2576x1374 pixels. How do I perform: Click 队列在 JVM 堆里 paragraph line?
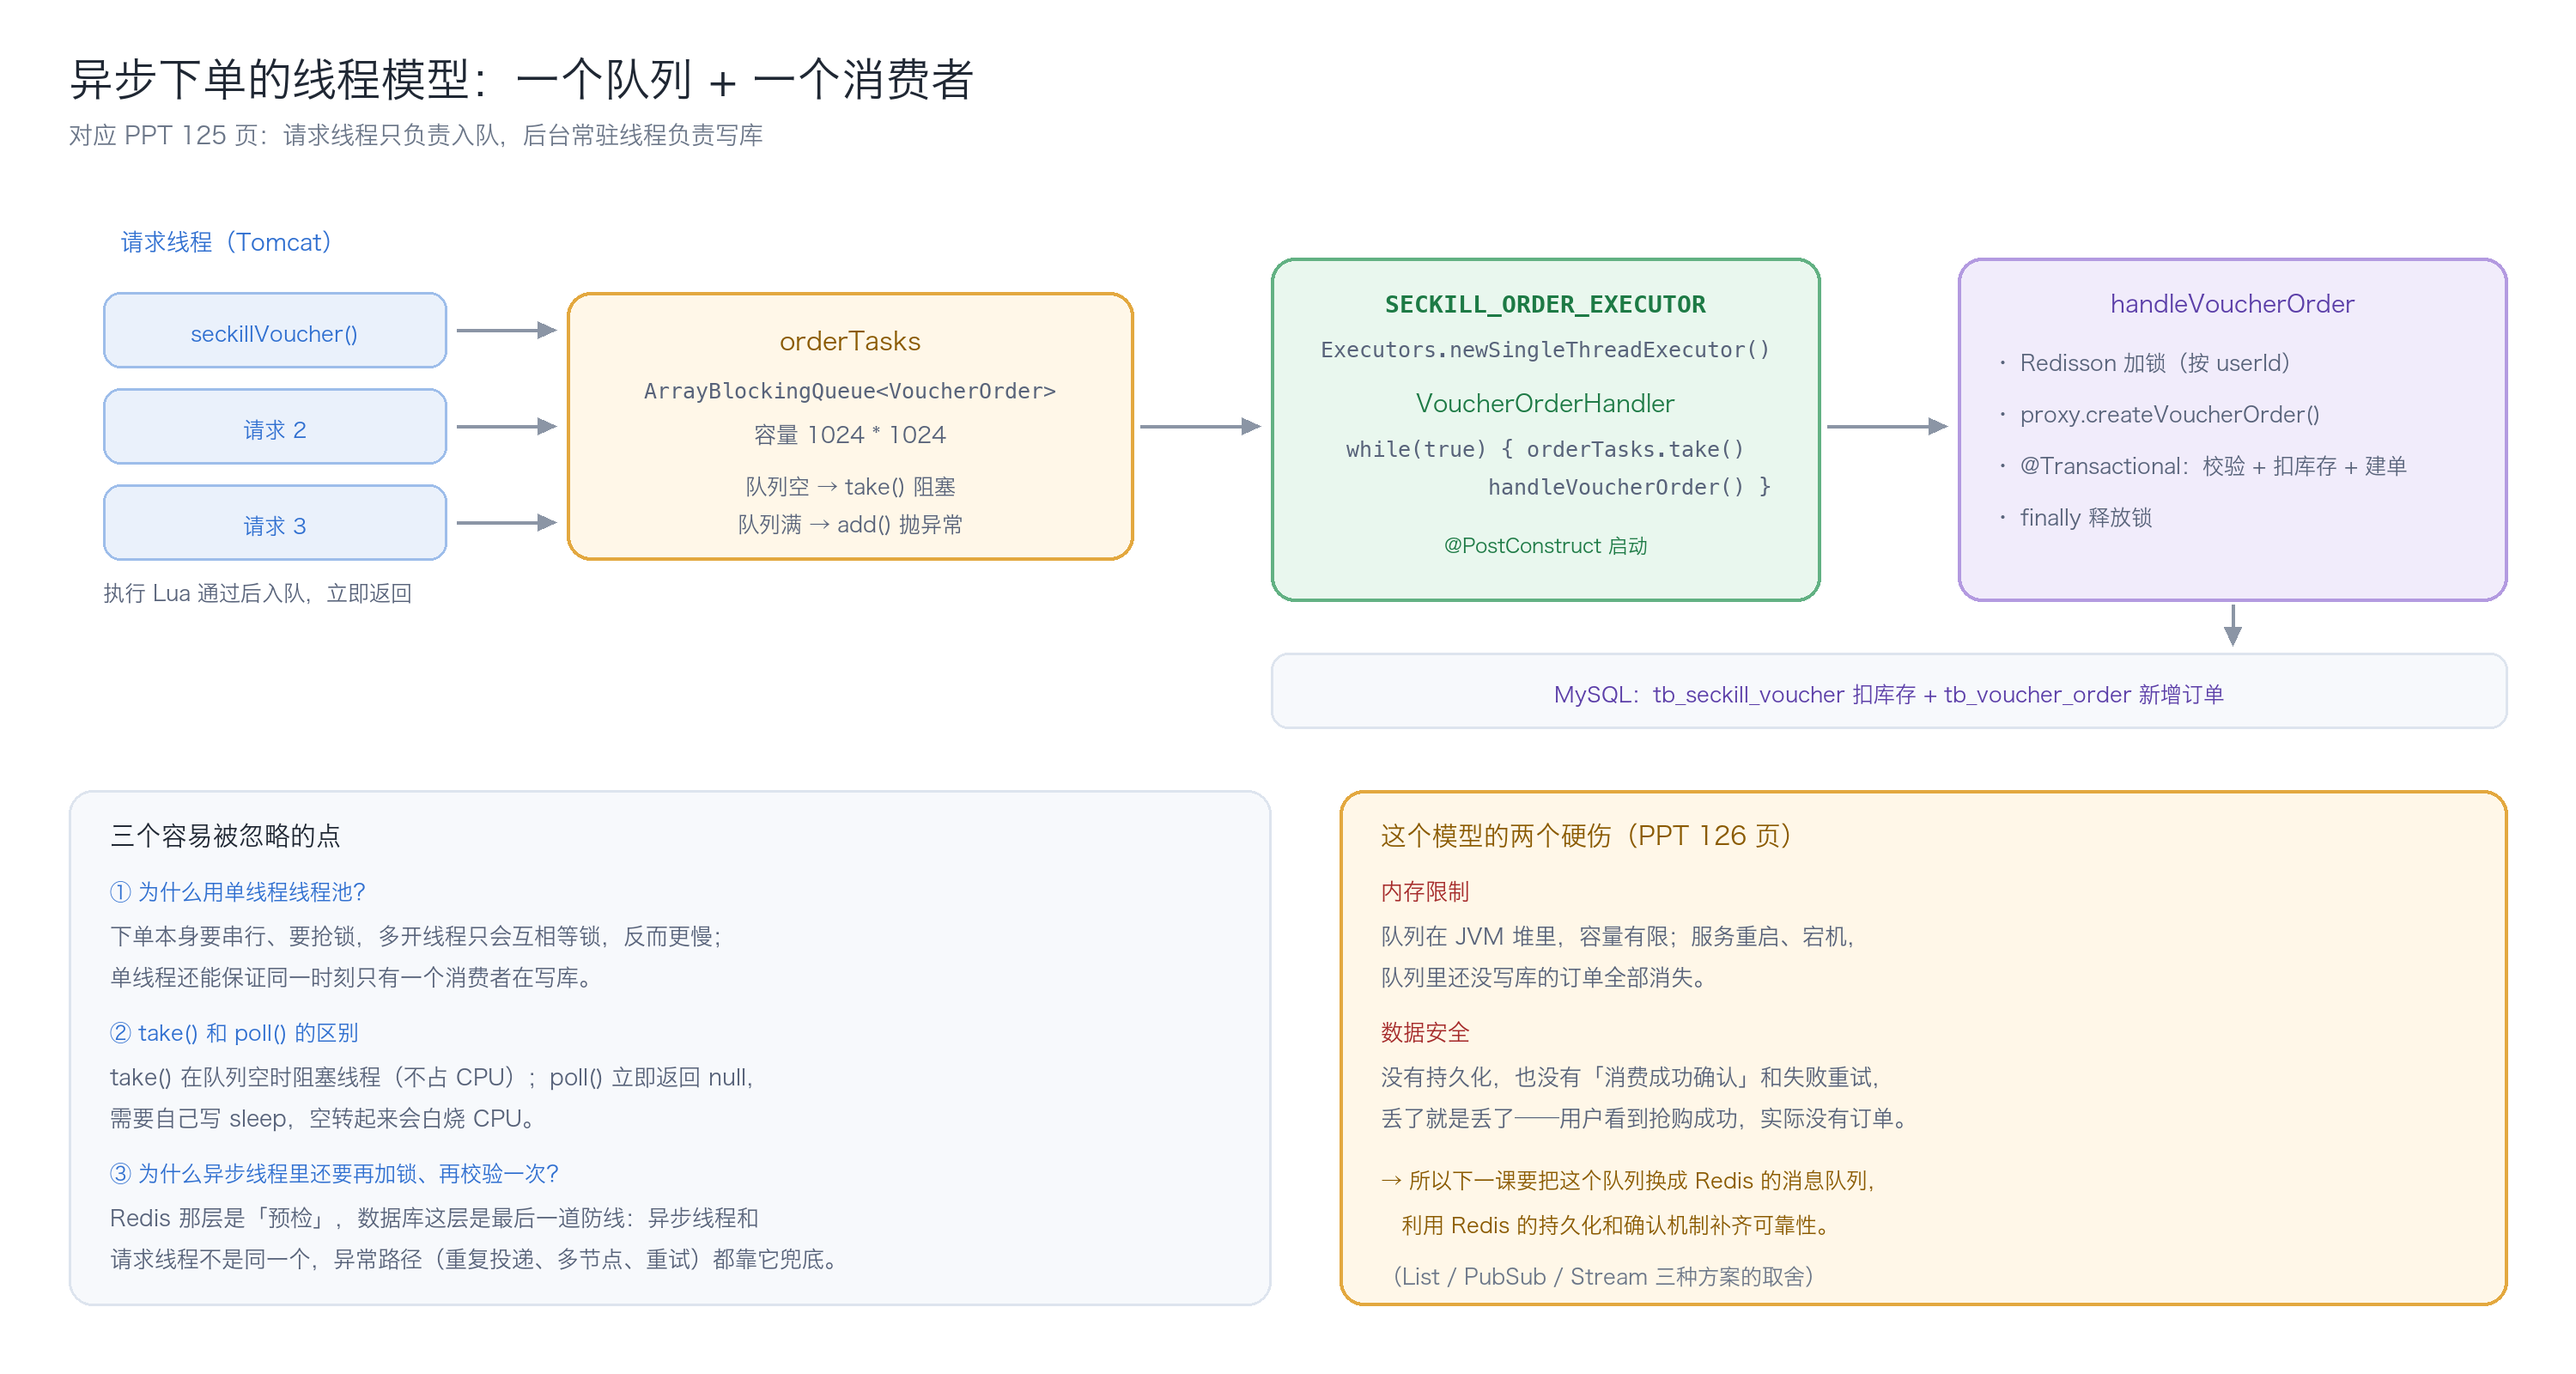[1618, 937]
